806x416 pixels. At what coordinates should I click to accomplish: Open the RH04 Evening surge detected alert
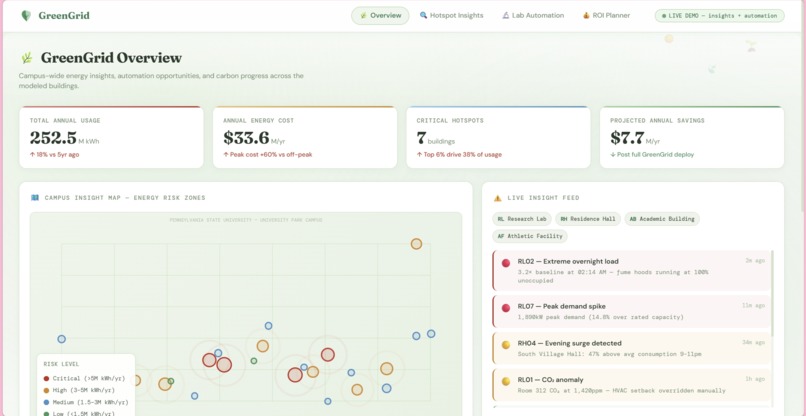[x=632, y=348]
